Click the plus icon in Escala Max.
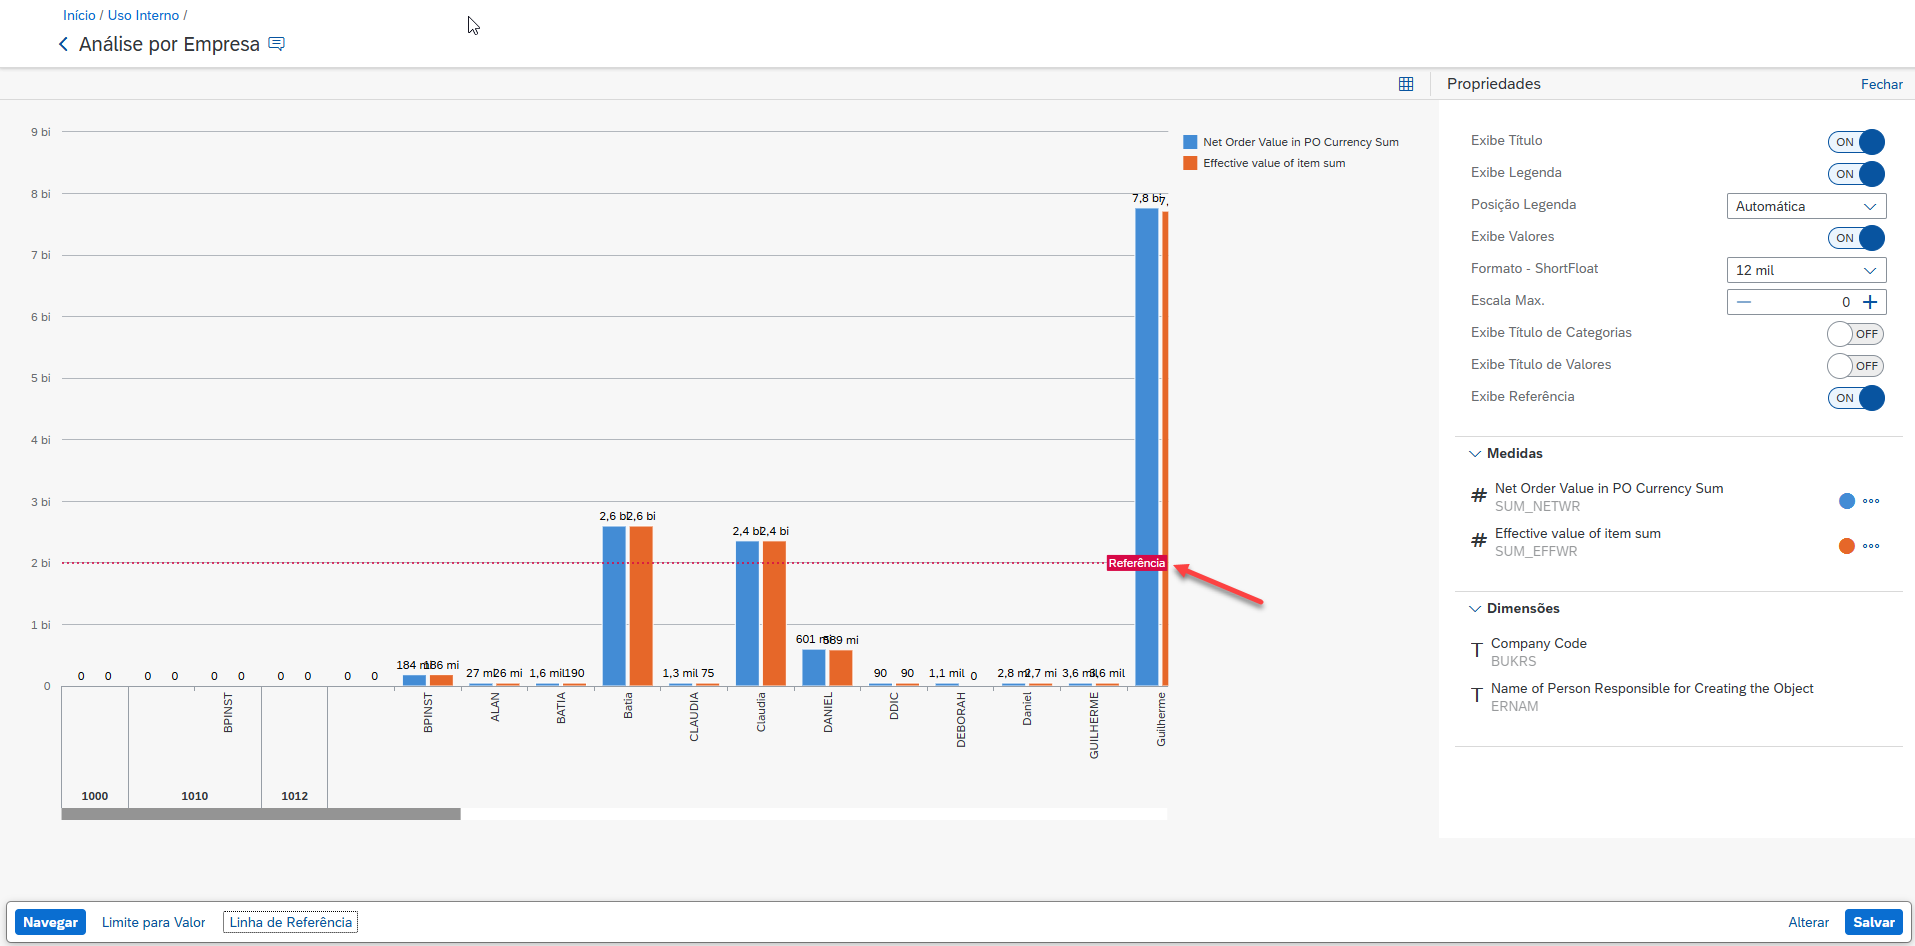 click(x=1870, y=302)
